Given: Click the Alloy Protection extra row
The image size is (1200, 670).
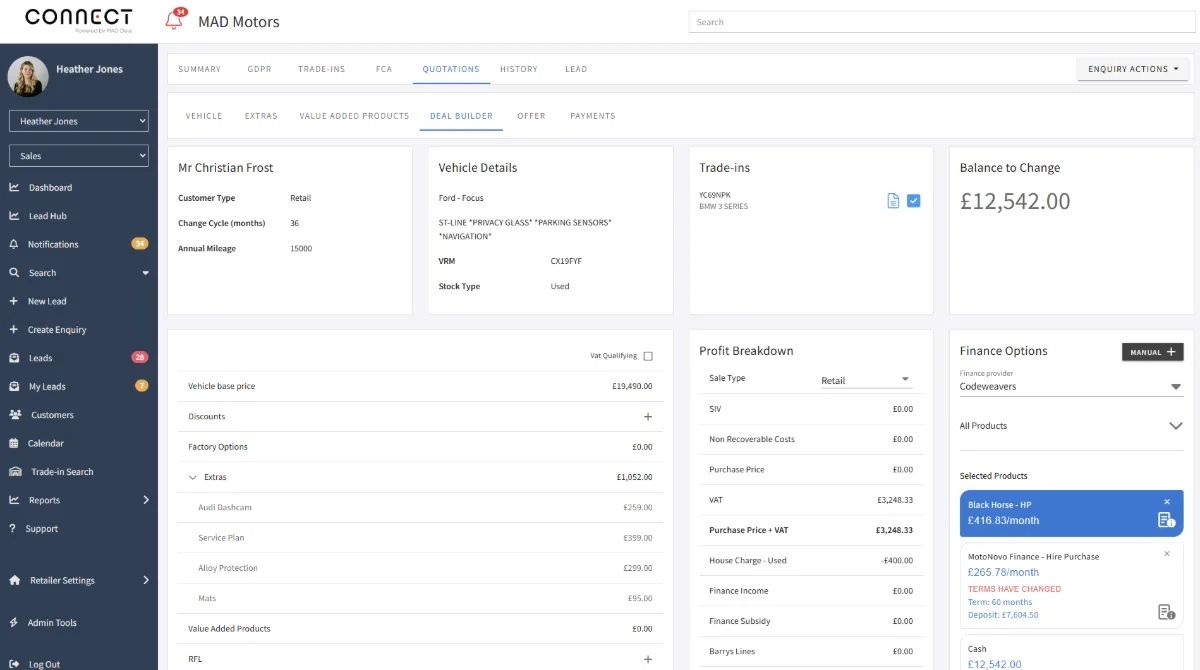Looking at the screenshot, I should [x=420, y=568].
